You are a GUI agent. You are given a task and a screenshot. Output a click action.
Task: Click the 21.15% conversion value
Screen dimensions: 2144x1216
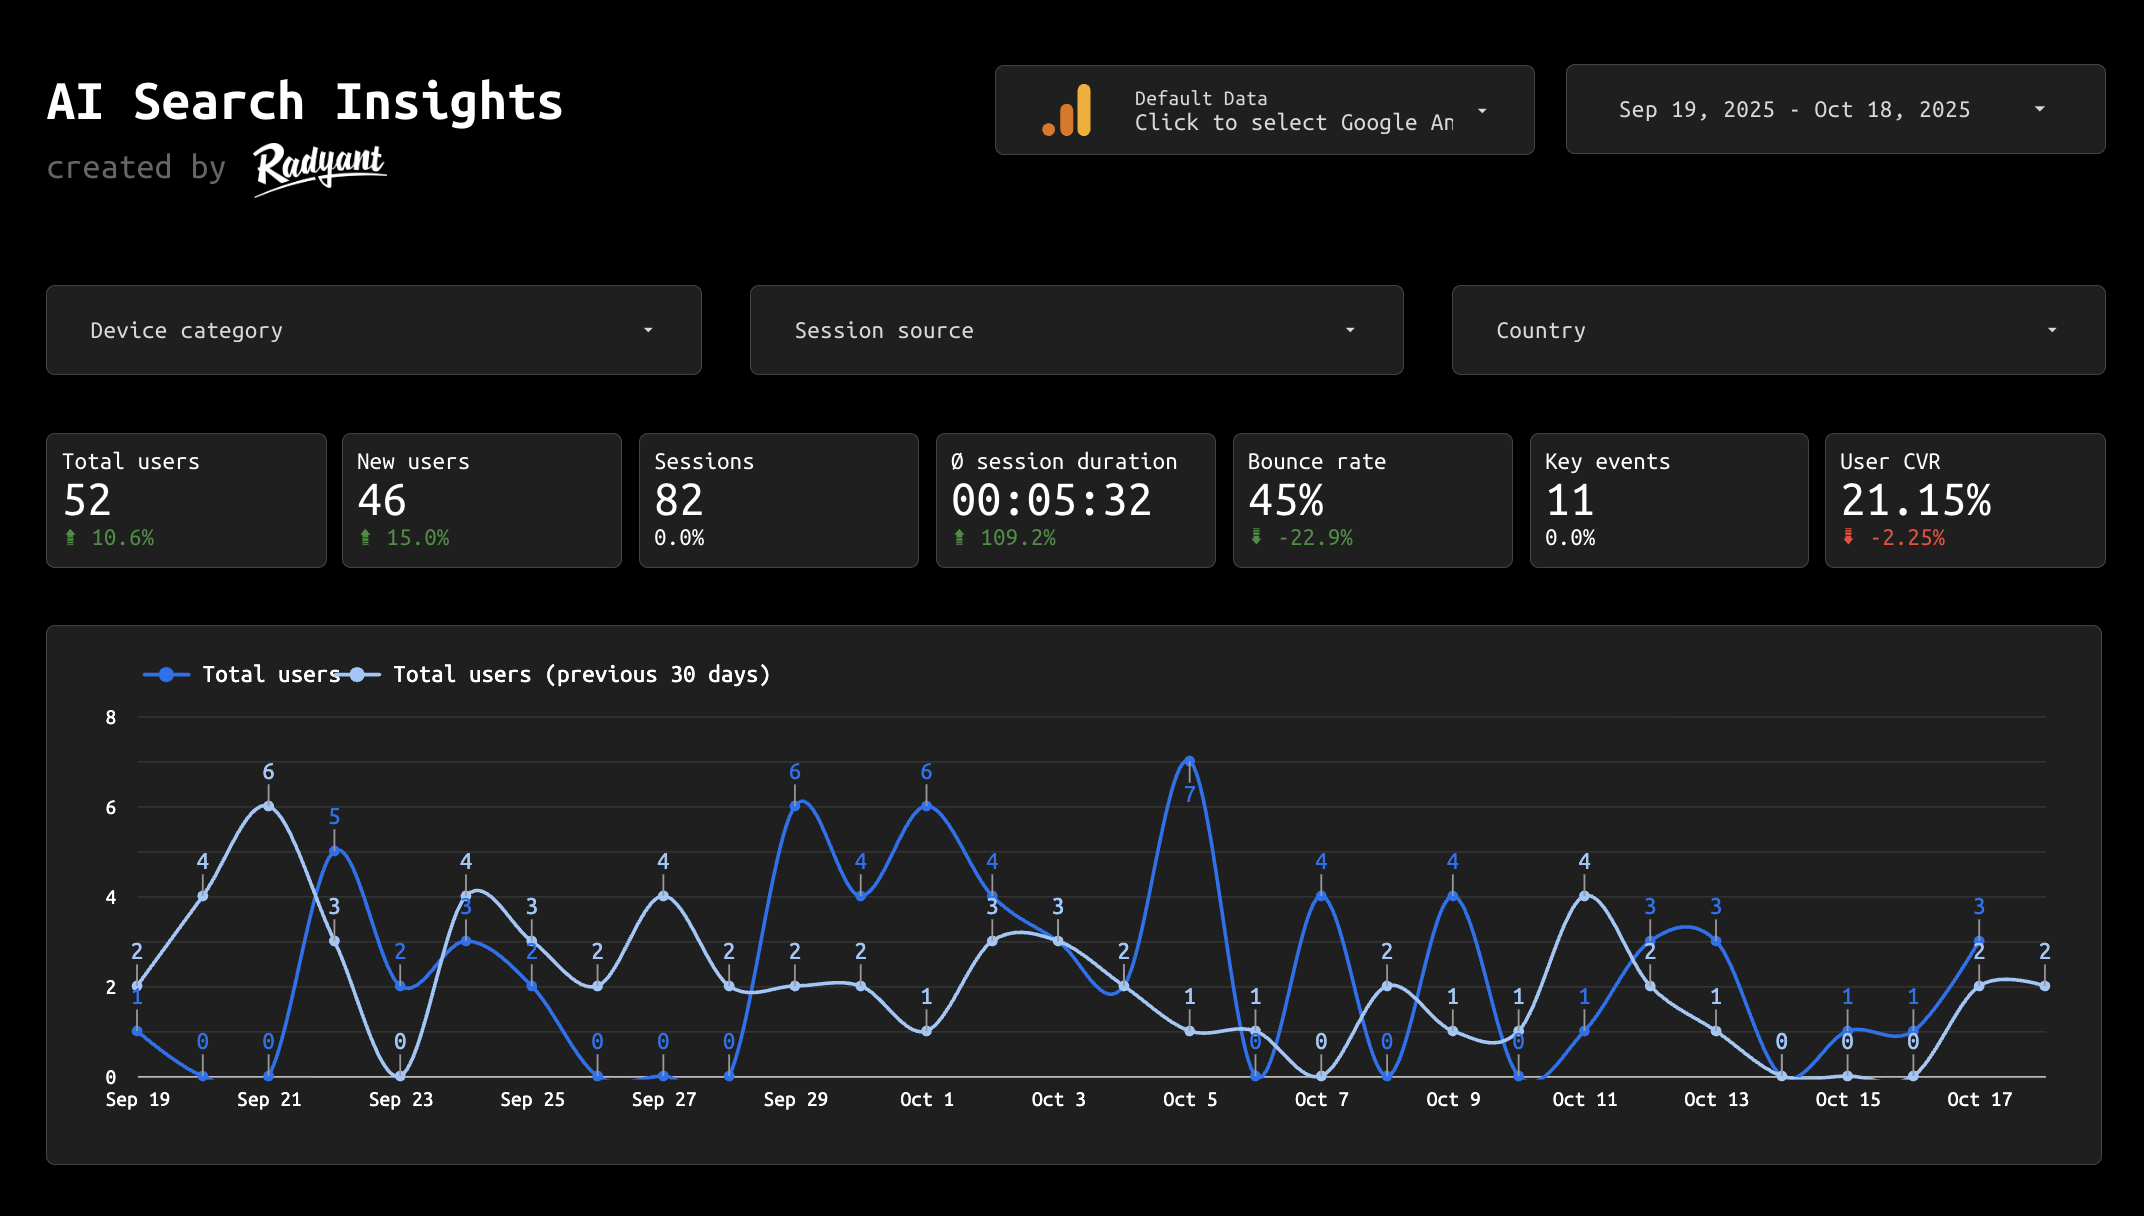pos(1916,500)
